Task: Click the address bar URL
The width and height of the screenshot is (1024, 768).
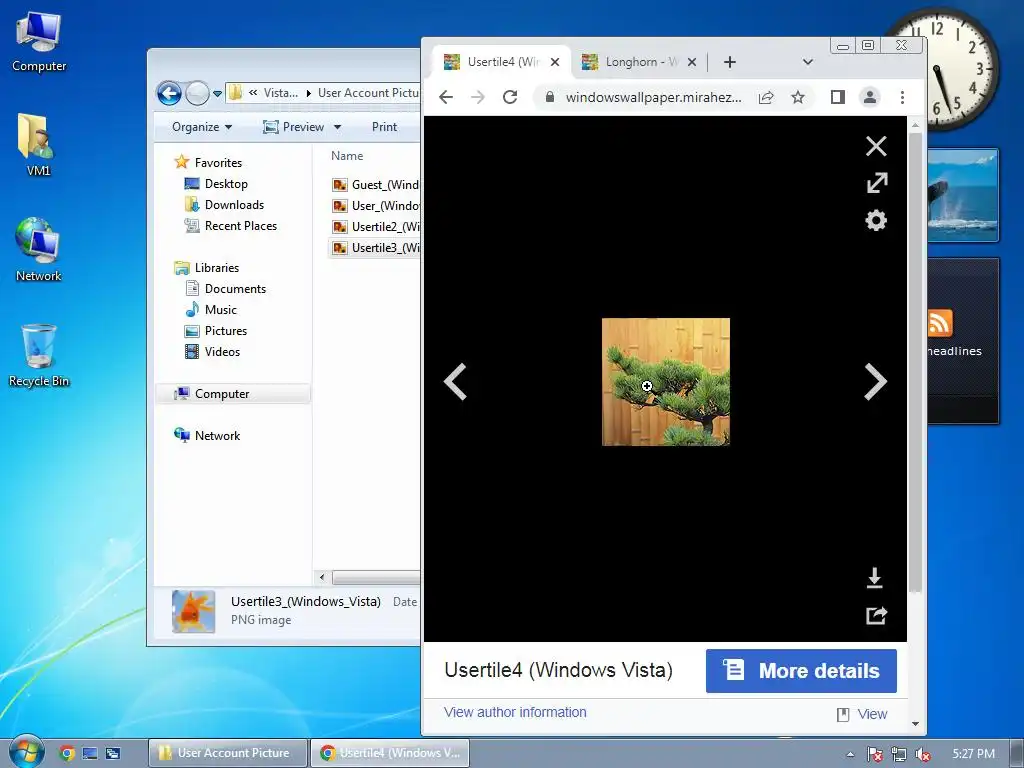Action: pos(653,97)
